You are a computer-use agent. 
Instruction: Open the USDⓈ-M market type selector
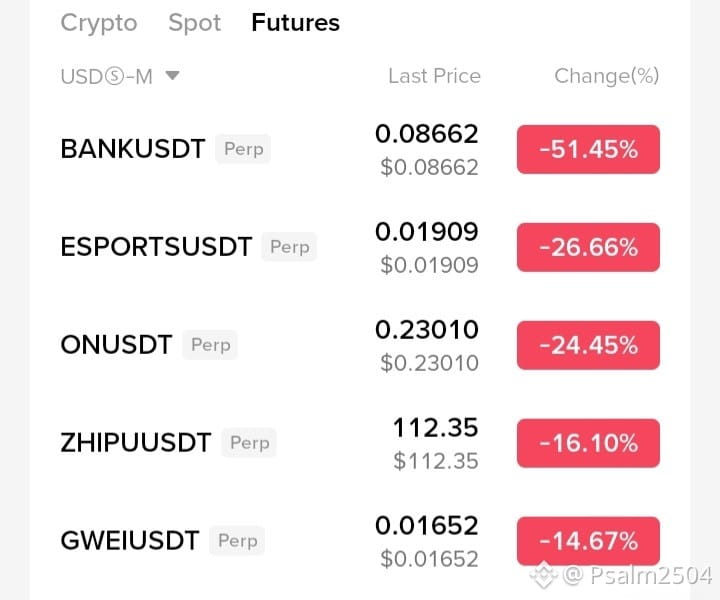pos(120,76)
